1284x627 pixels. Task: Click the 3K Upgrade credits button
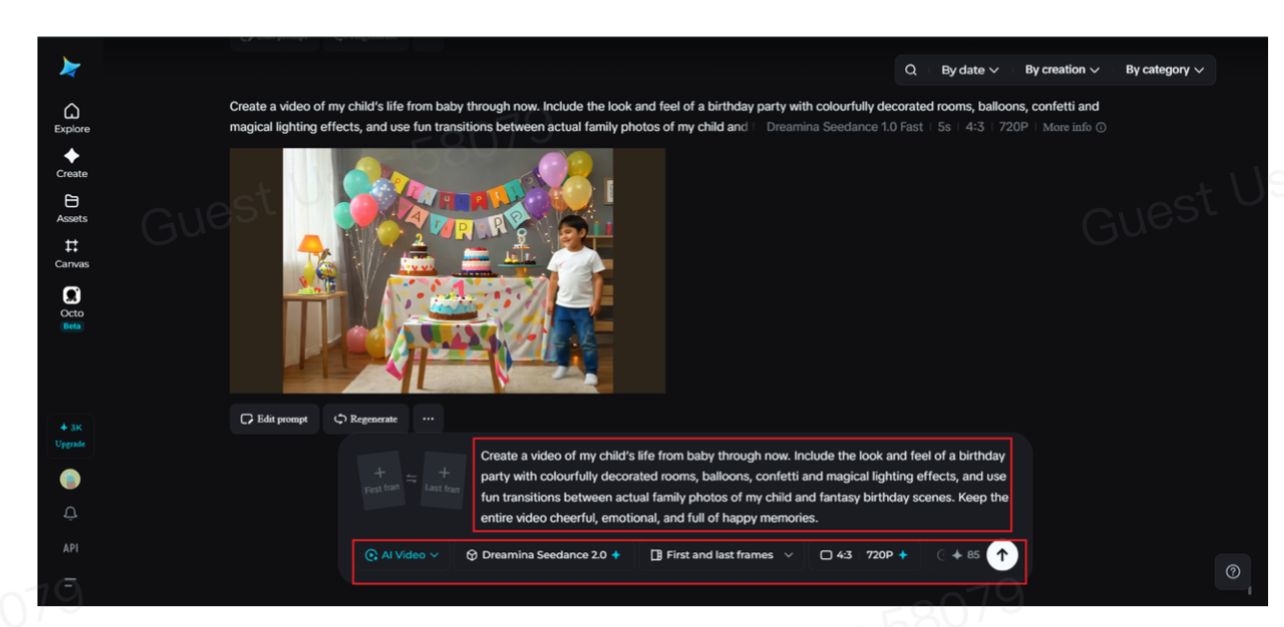pyautogui.click(x=71, y=435)
